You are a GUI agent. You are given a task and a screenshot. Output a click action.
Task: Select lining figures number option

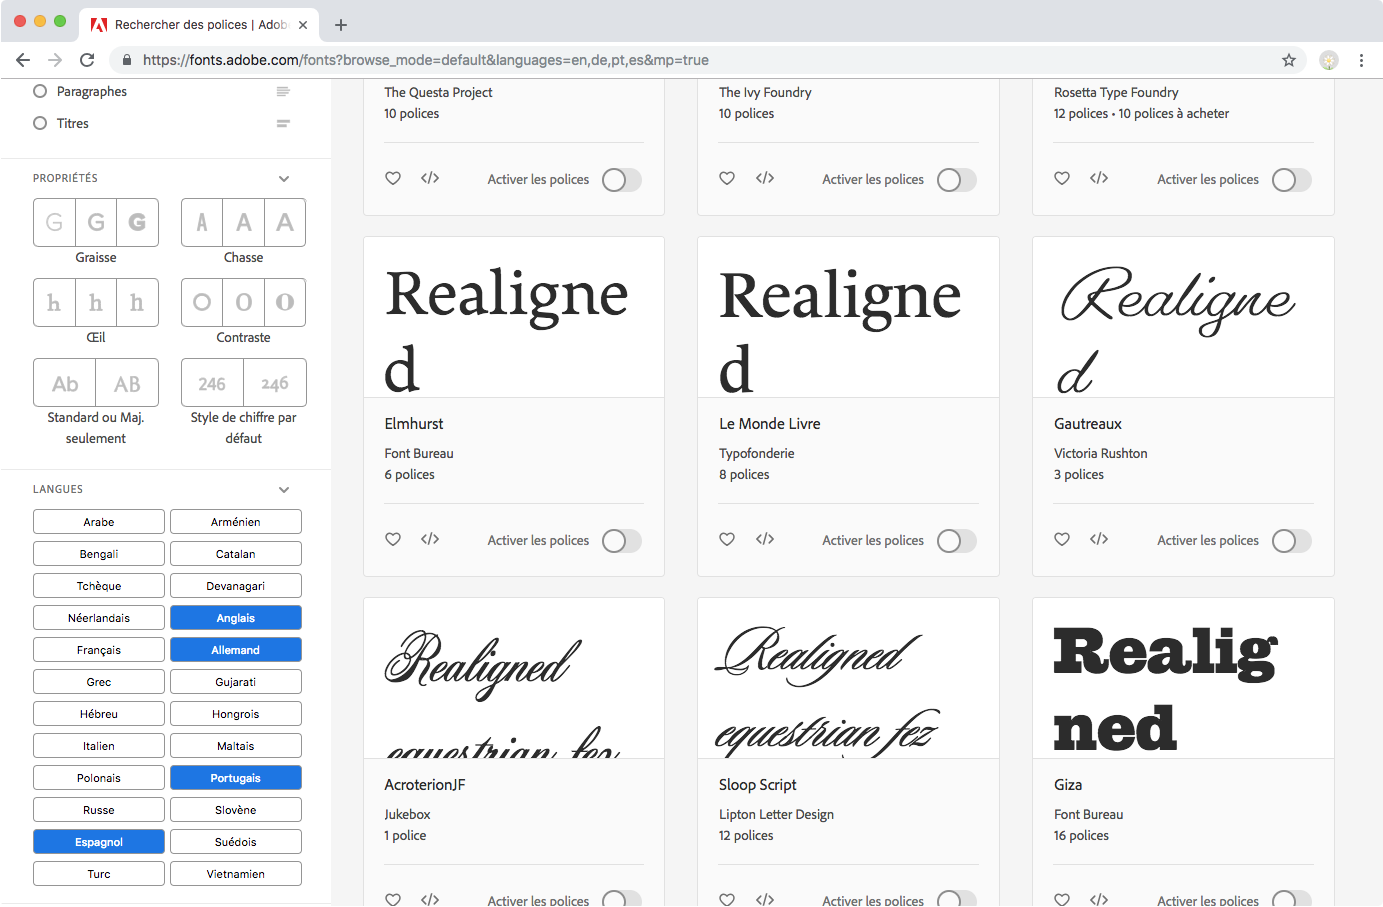(212, 382)
